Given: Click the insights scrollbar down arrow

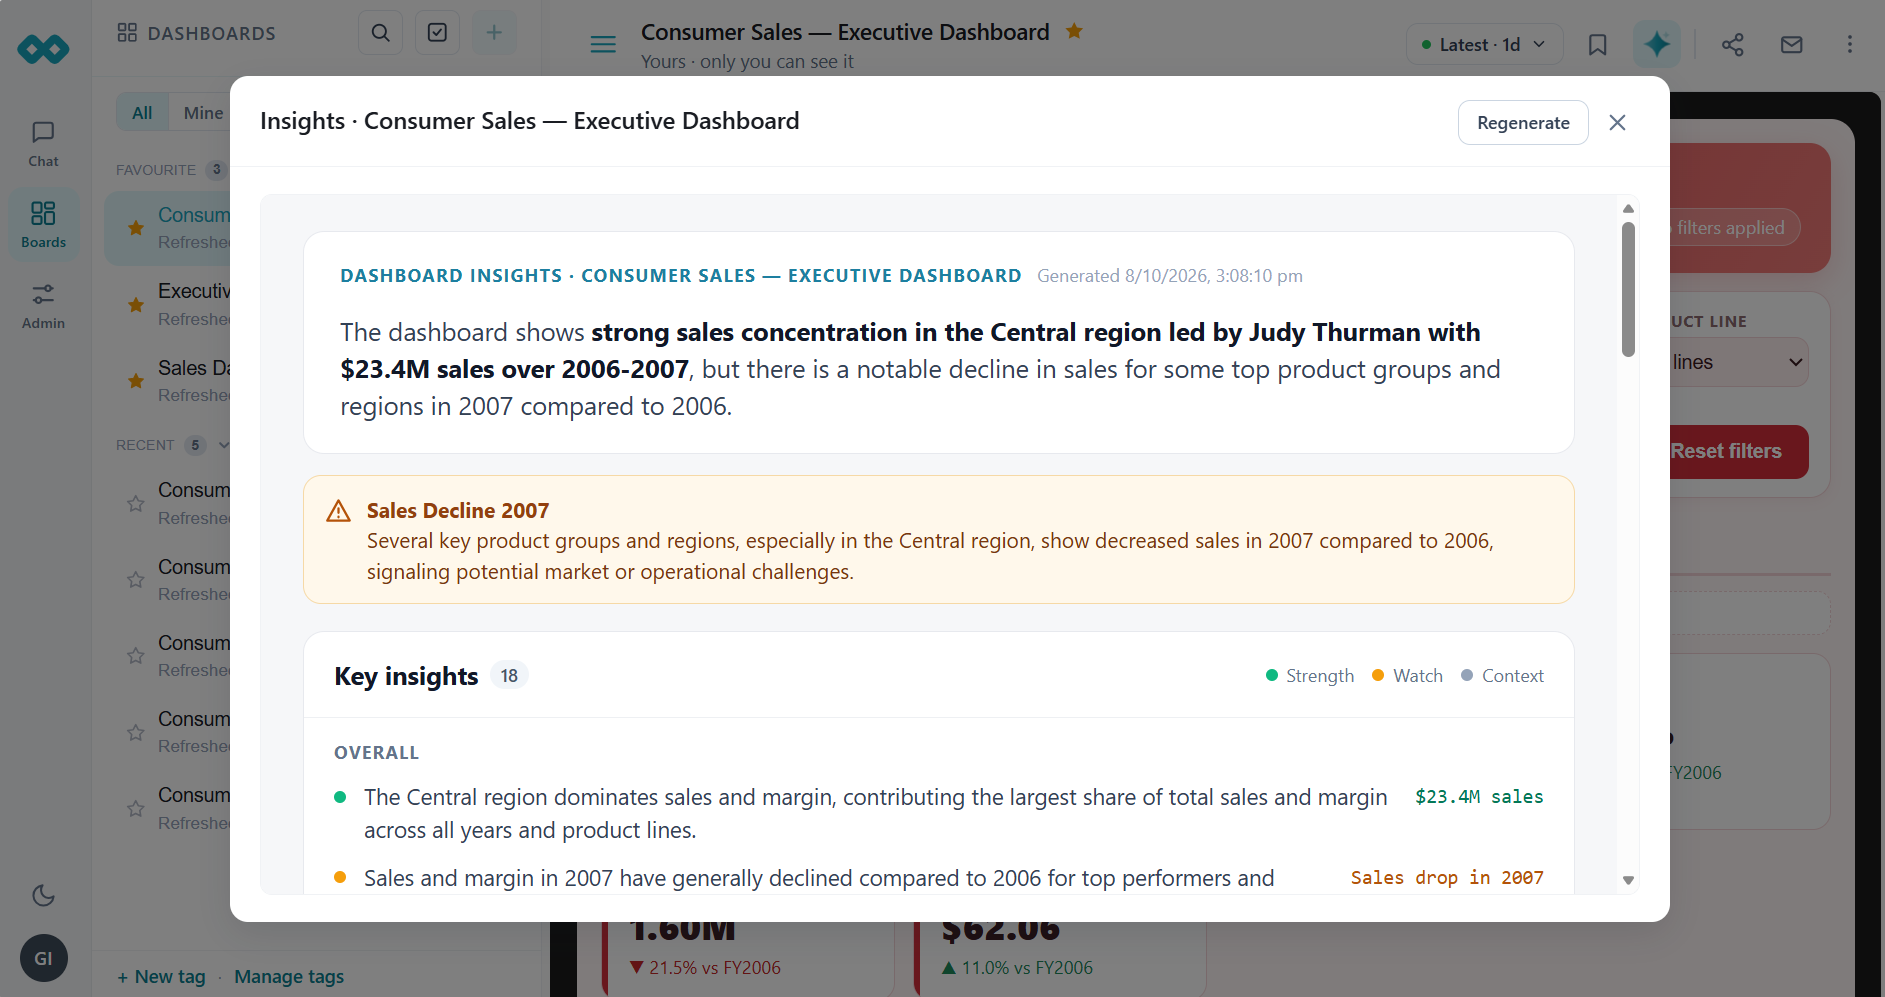Looking at the screenshot, I should point(1628,880).
